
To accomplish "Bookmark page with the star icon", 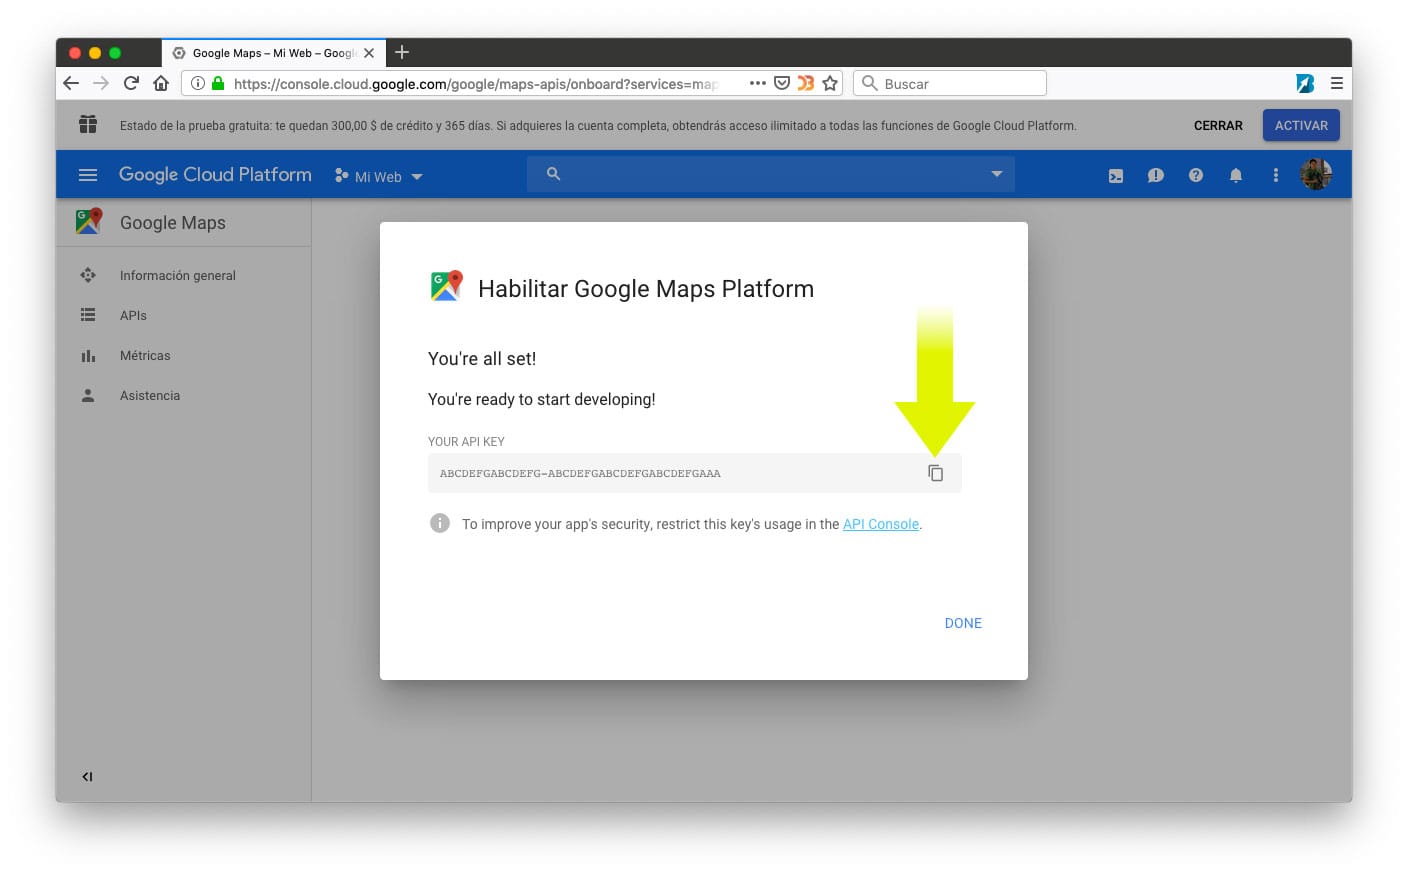I will (830, 83).
